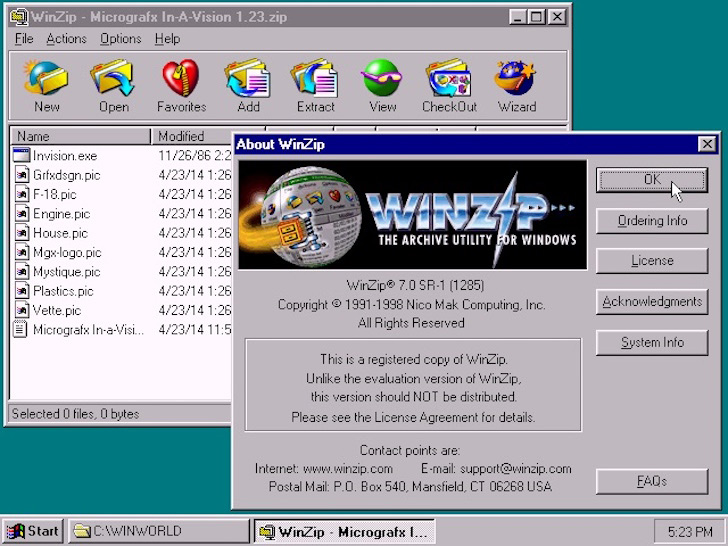The height and width of the screenshot is (546, 728).
Task: Launch the CheckOut toolbar icon
Action: pos(449,86)
